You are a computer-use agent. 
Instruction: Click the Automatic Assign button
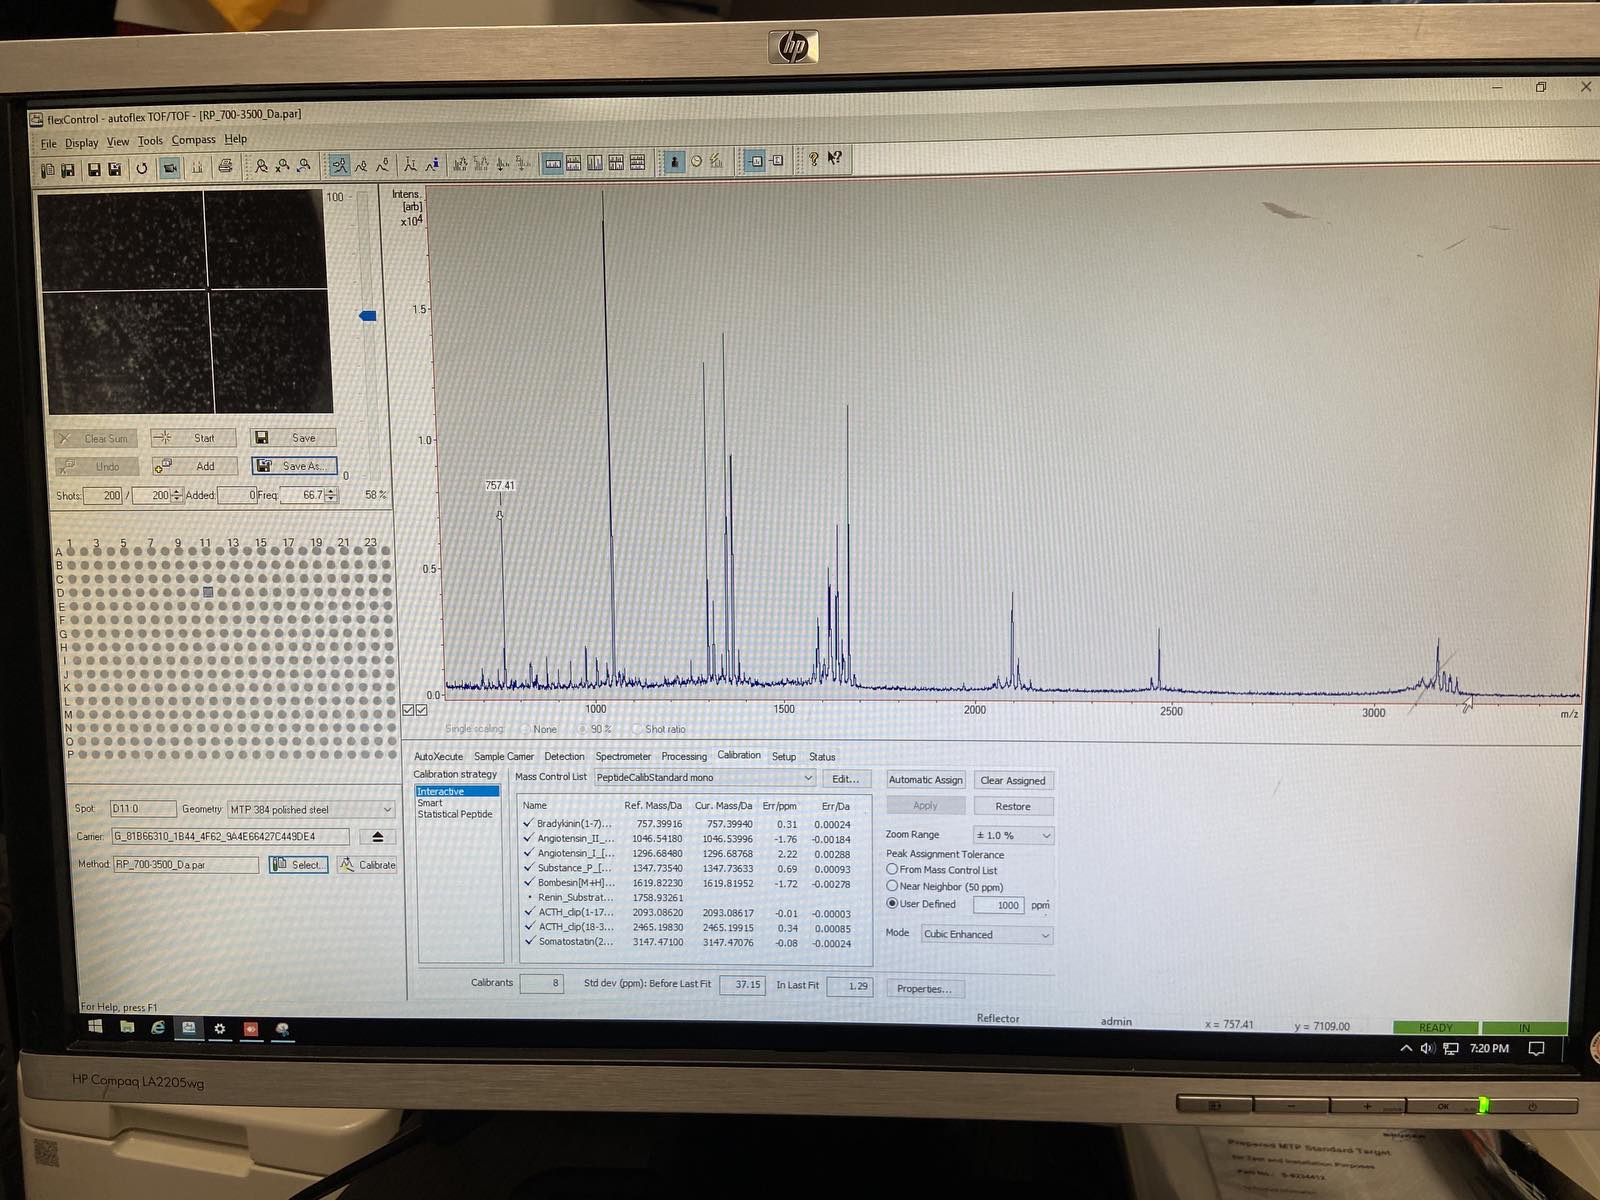coord(925,780)
